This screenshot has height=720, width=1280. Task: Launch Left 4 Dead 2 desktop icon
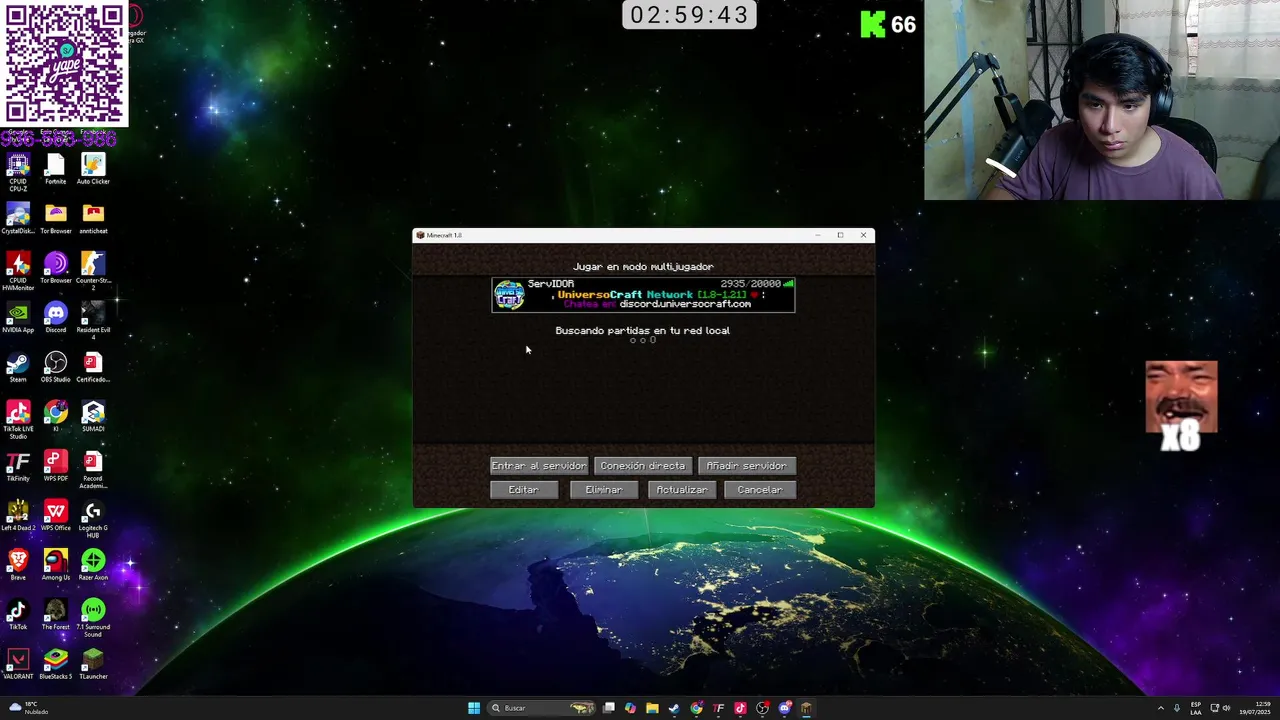tap(18, 516)
